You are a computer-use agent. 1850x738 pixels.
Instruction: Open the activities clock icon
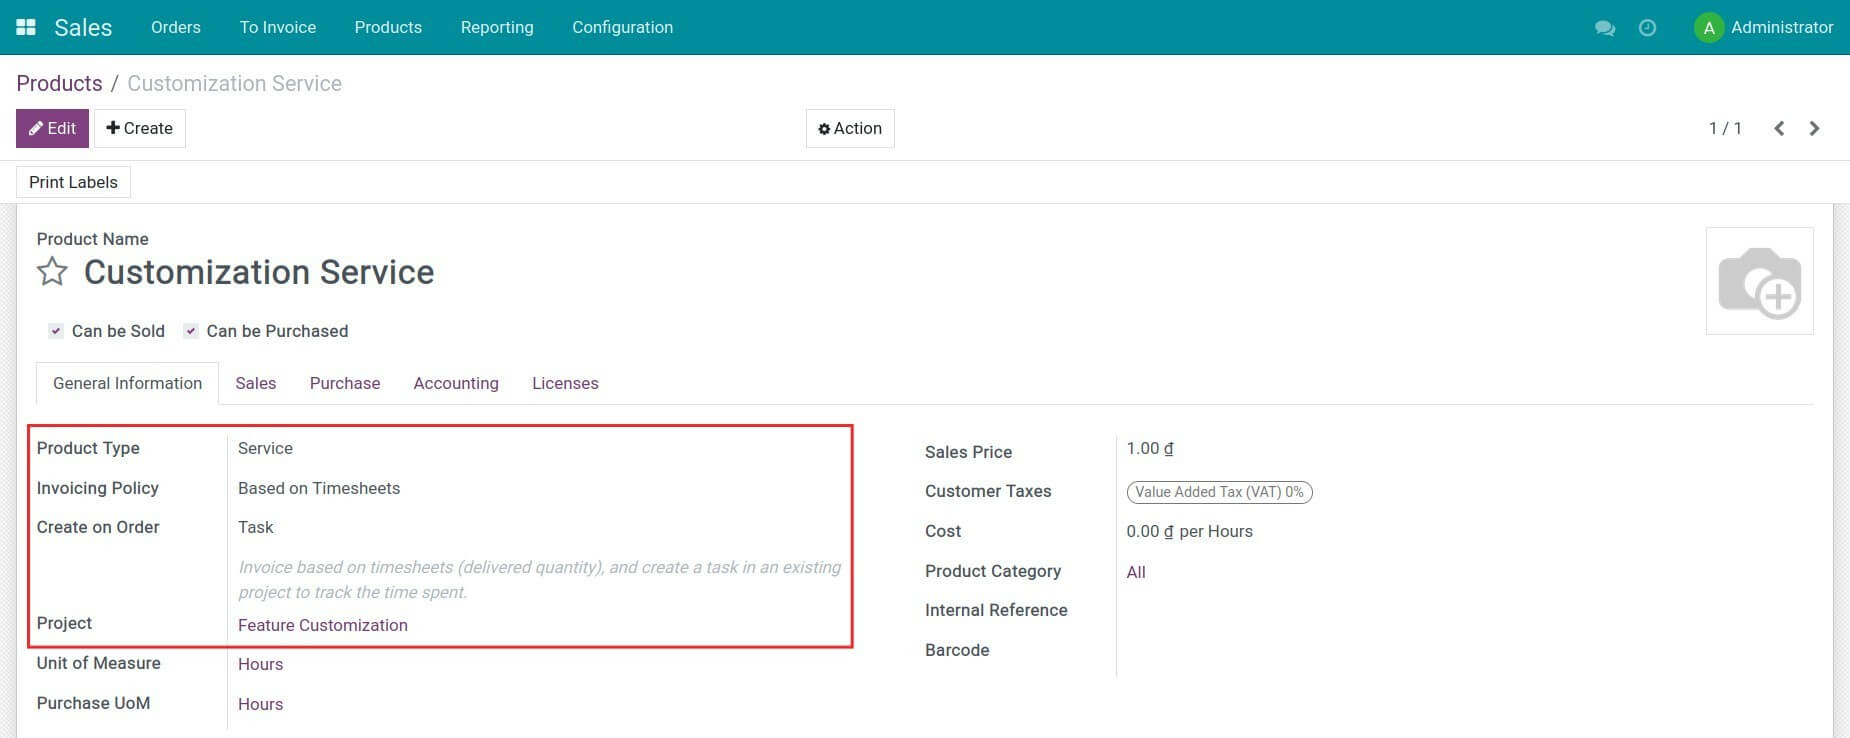[1647, 28]
